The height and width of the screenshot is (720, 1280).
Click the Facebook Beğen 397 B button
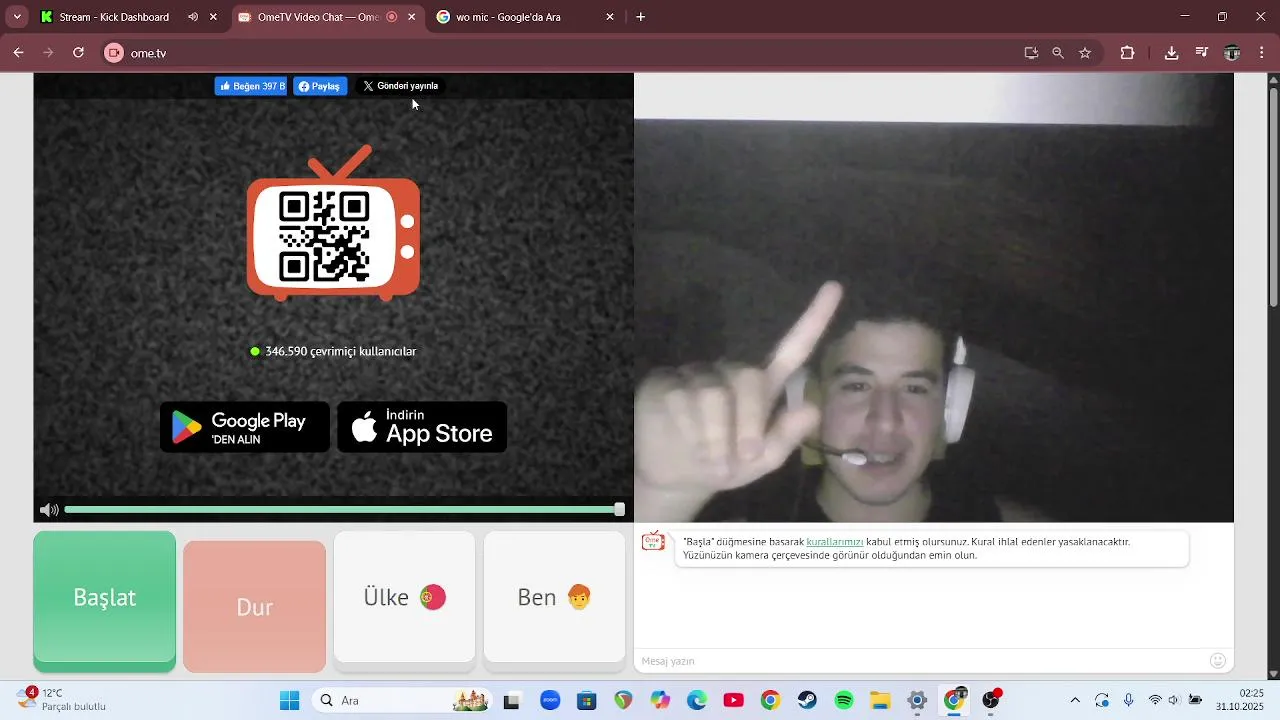coord(251,86)
